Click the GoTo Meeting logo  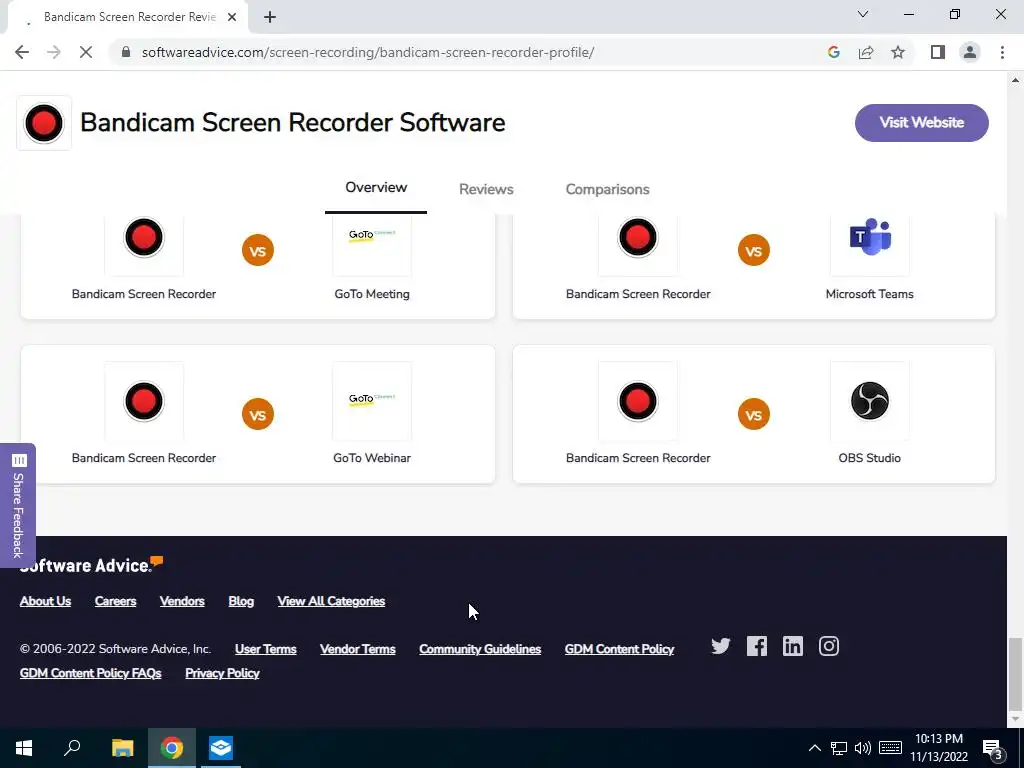[372, 238]
